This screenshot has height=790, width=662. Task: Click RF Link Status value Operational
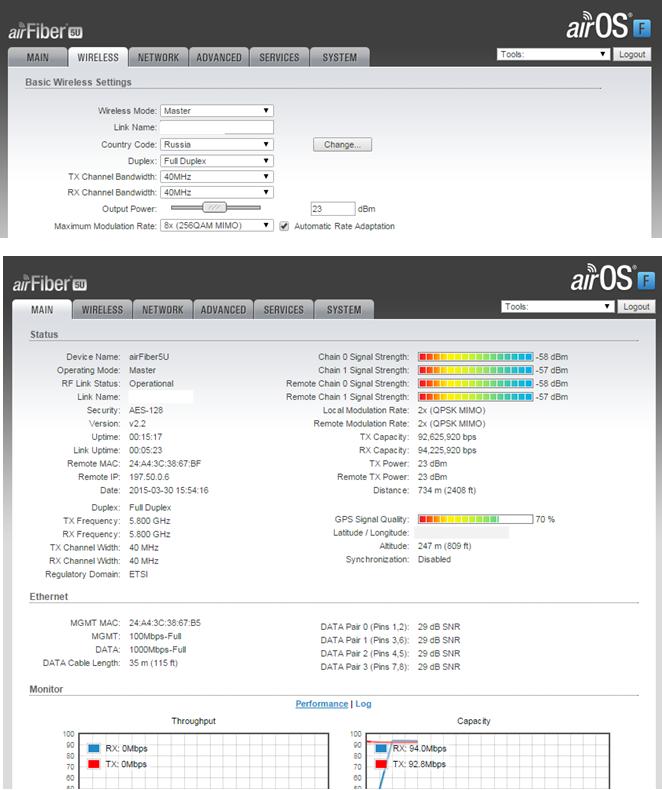coord(151,383)
